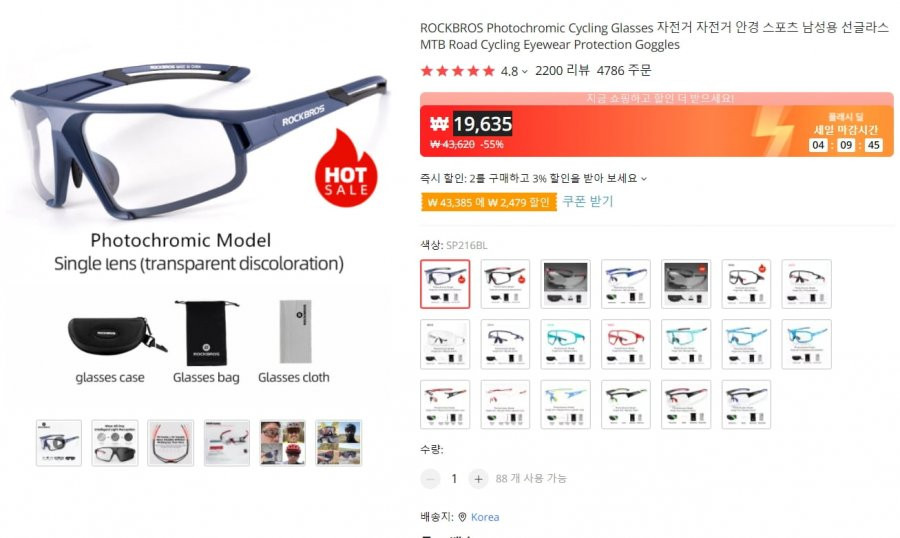
Task: Click the minus quantity decrease button
Action: 430,479
